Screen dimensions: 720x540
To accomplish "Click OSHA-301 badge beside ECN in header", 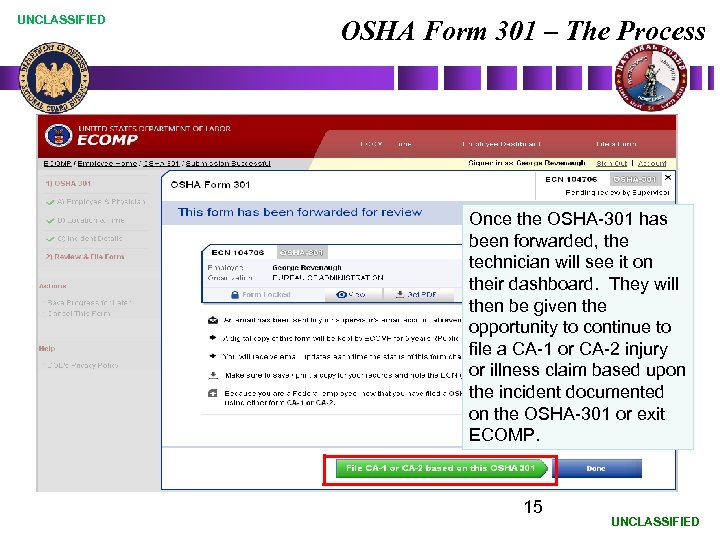I will pyautogui.click(x=635, y=179).
